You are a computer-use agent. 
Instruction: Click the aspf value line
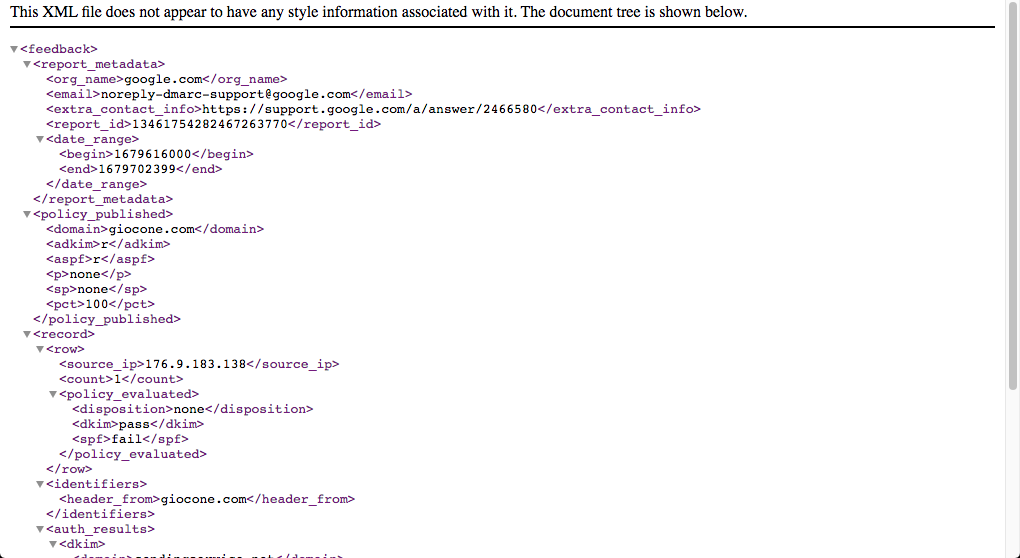[x=100, y=259]
